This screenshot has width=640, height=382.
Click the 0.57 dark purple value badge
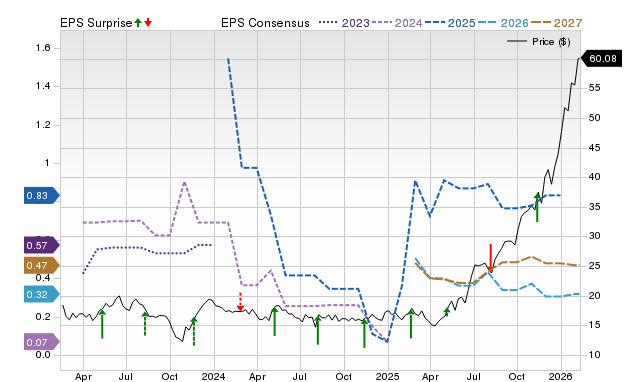[42, 246]
